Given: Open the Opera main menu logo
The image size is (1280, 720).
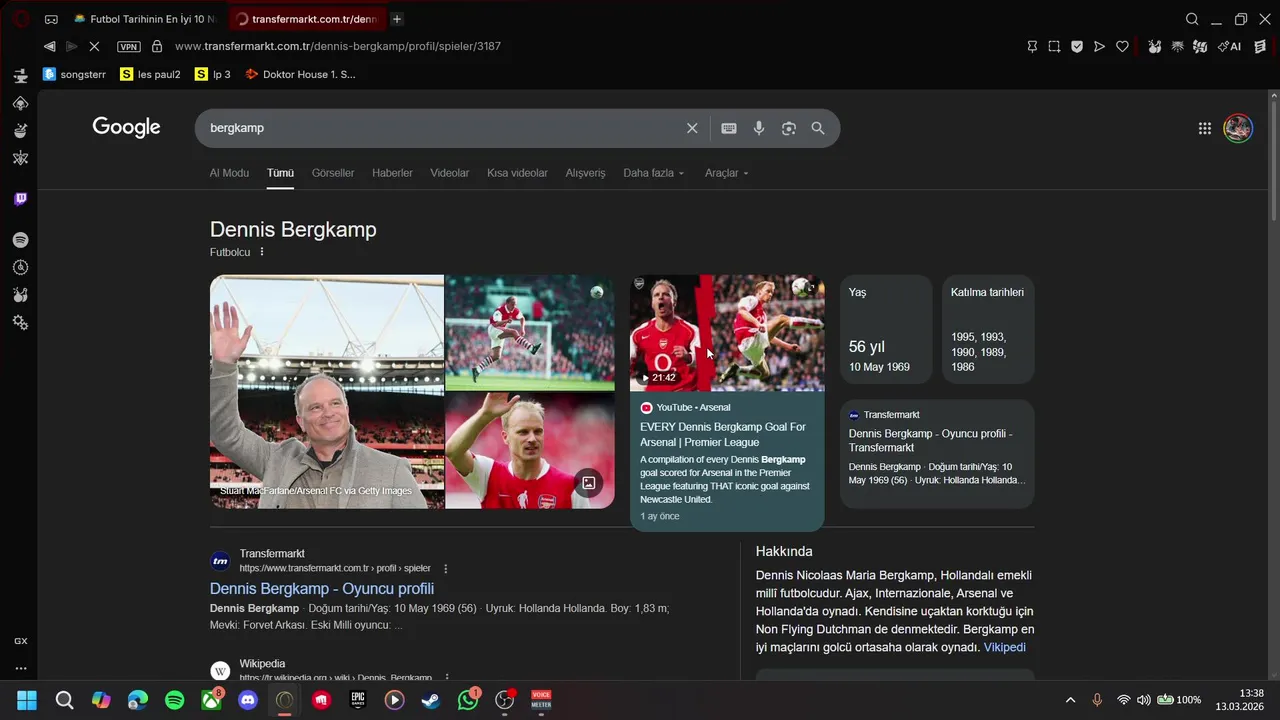Looking at the screenshot, I should pos(20,18).
